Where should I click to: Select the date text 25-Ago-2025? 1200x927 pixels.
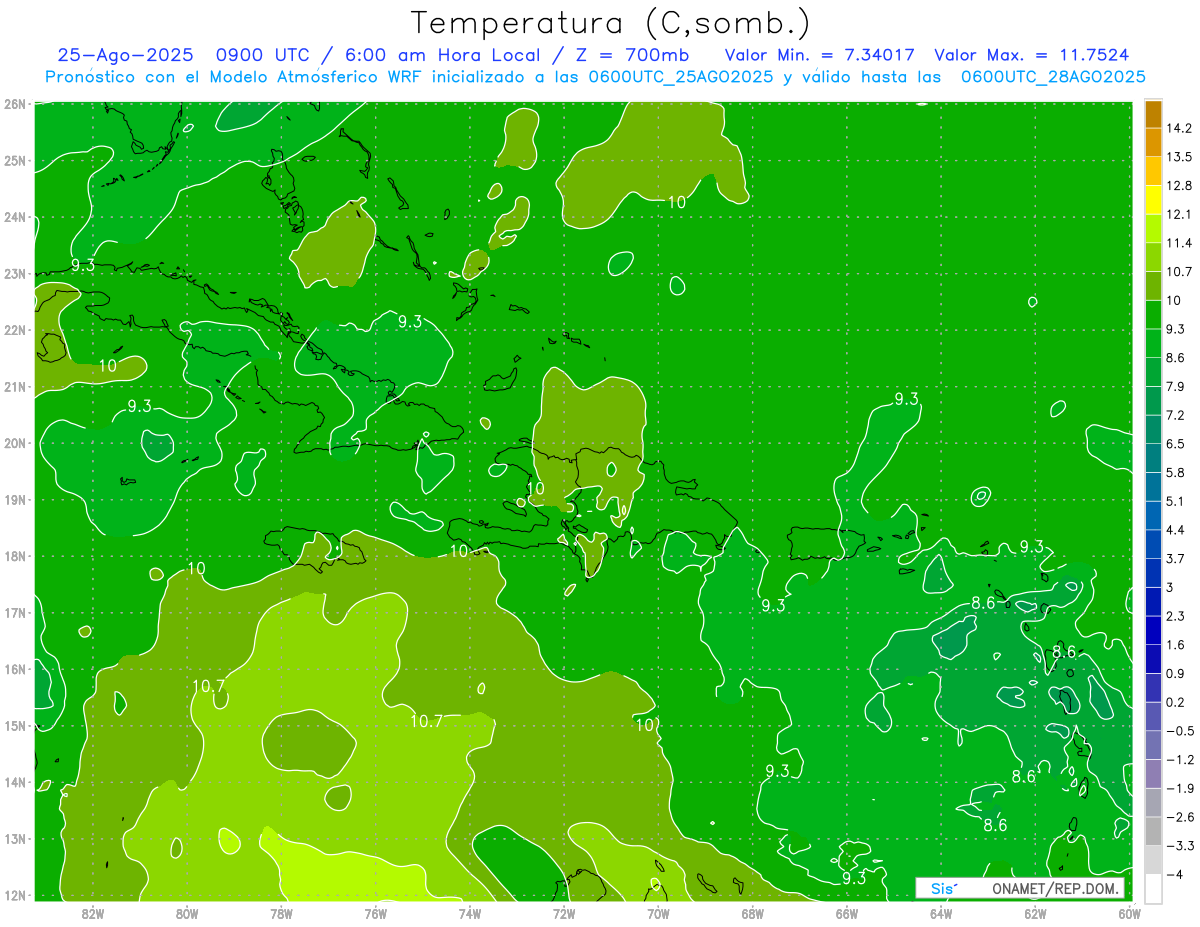point(125,55)
